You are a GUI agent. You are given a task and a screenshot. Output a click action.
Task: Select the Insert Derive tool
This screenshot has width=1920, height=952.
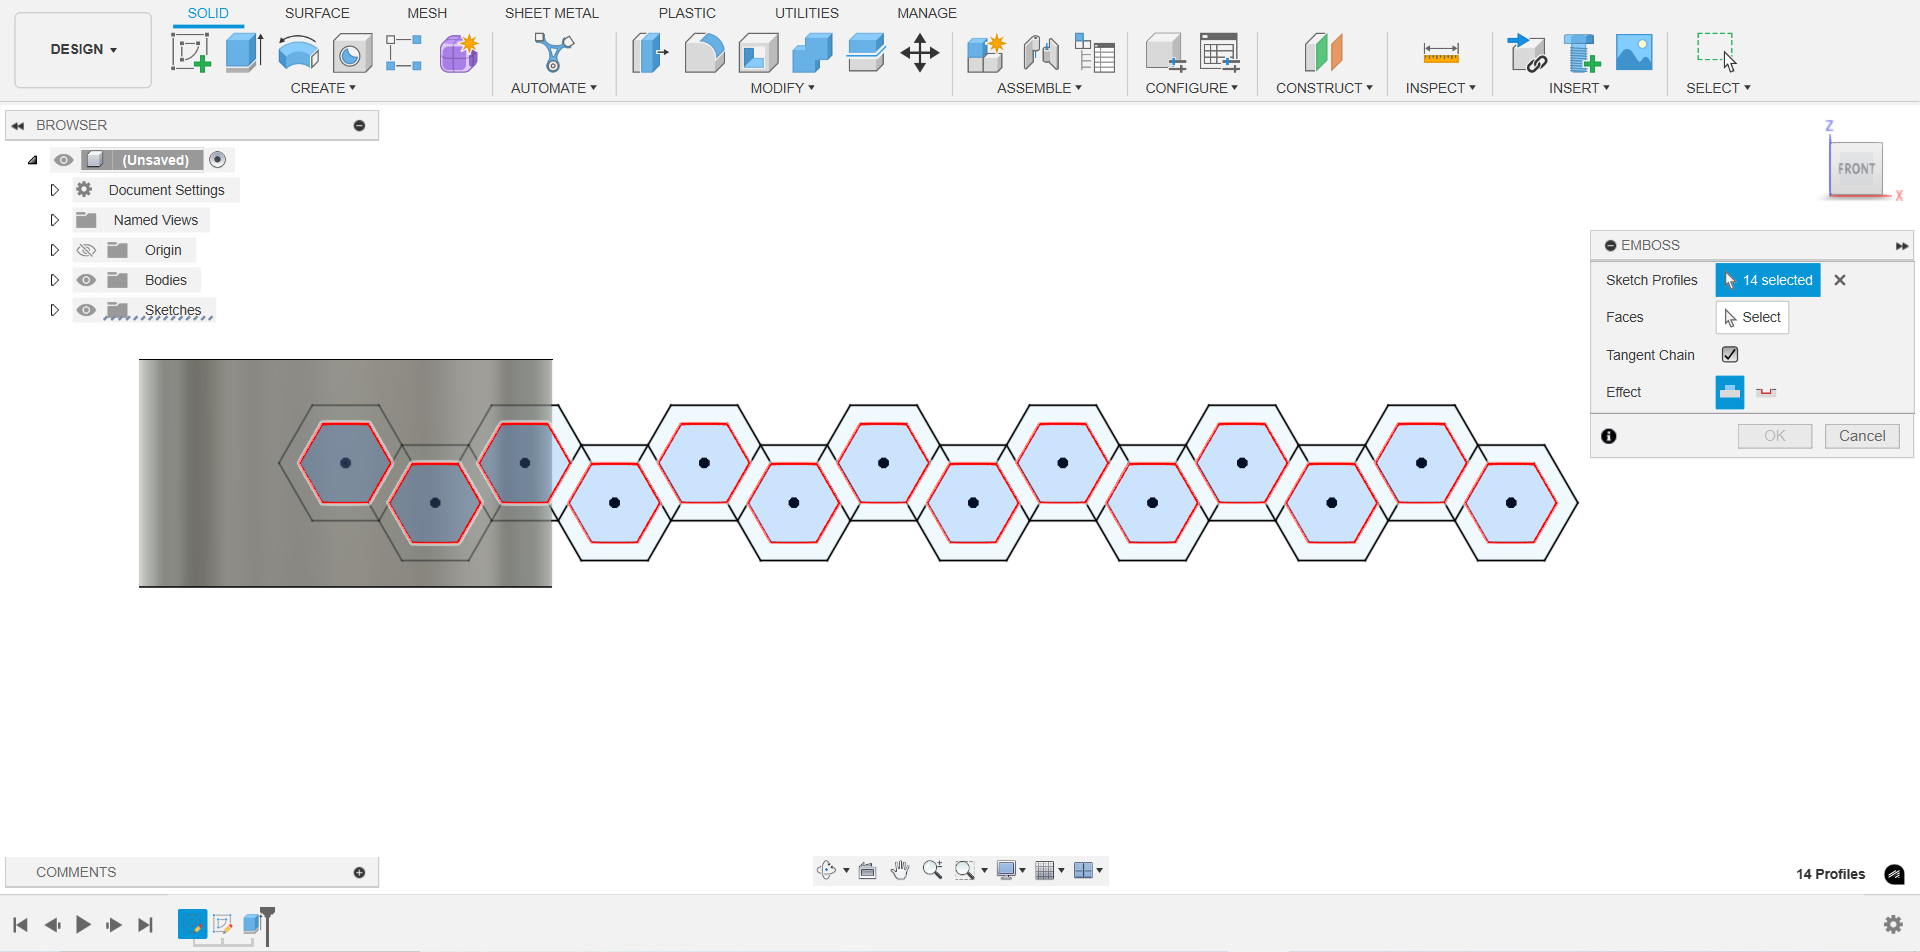(1527, 52)
